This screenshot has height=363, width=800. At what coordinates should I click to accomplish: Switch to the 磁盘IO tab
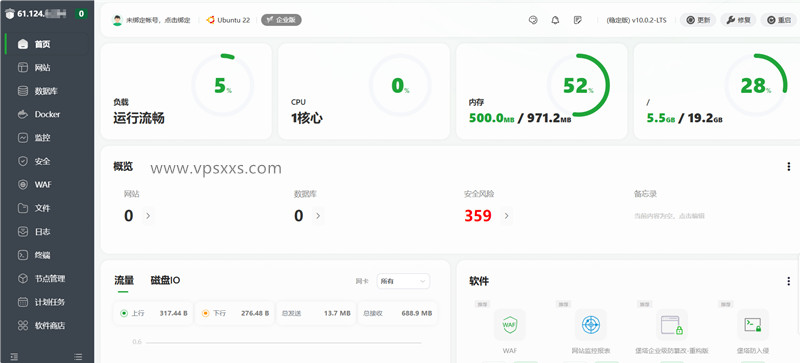[165, 280]
